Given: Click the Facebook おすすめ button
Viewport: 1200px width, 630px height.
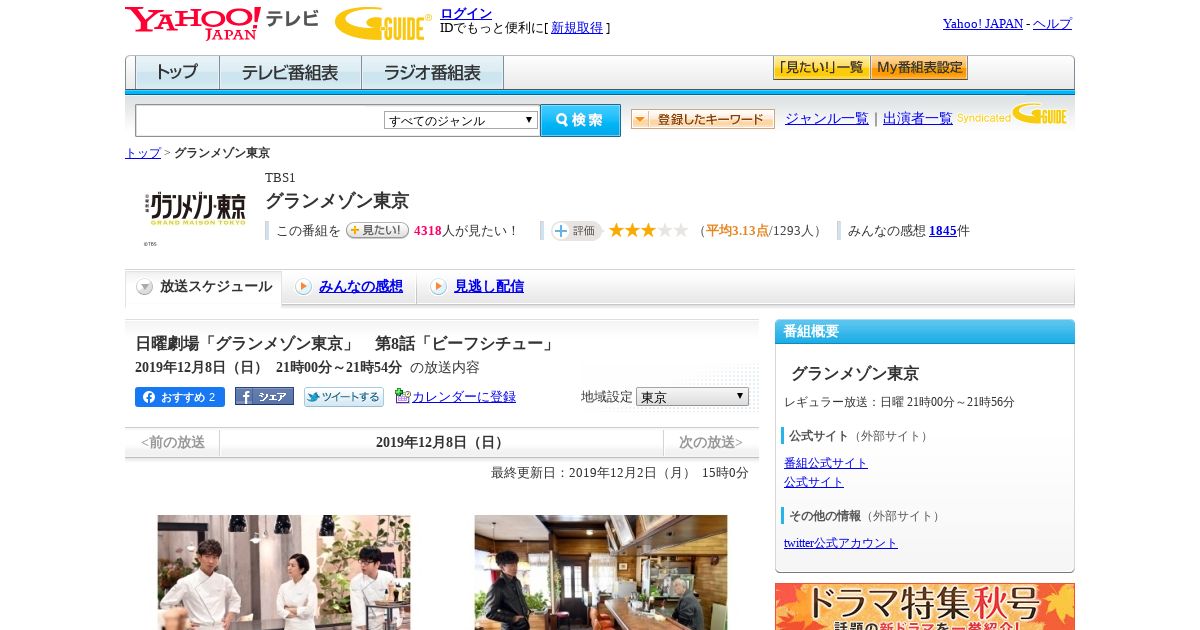Looking at the screenshot, I should (x=180, y=397).
